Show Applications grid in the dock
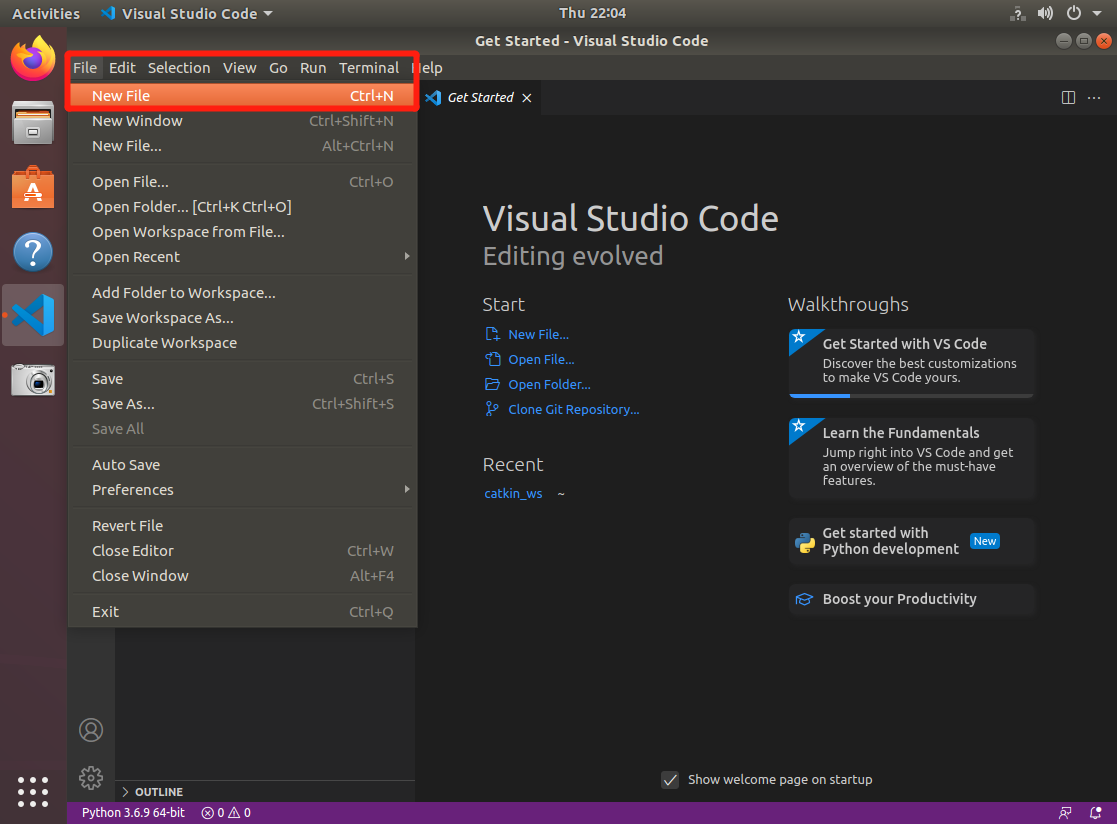 pyautogui.click(x=33, y=792)
